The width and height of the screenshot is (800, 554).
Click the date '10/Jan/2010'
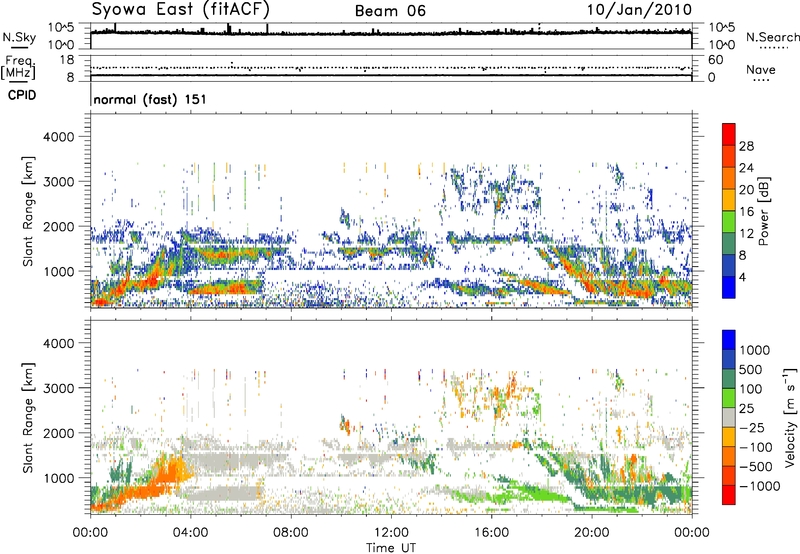[x=639, y=10]
